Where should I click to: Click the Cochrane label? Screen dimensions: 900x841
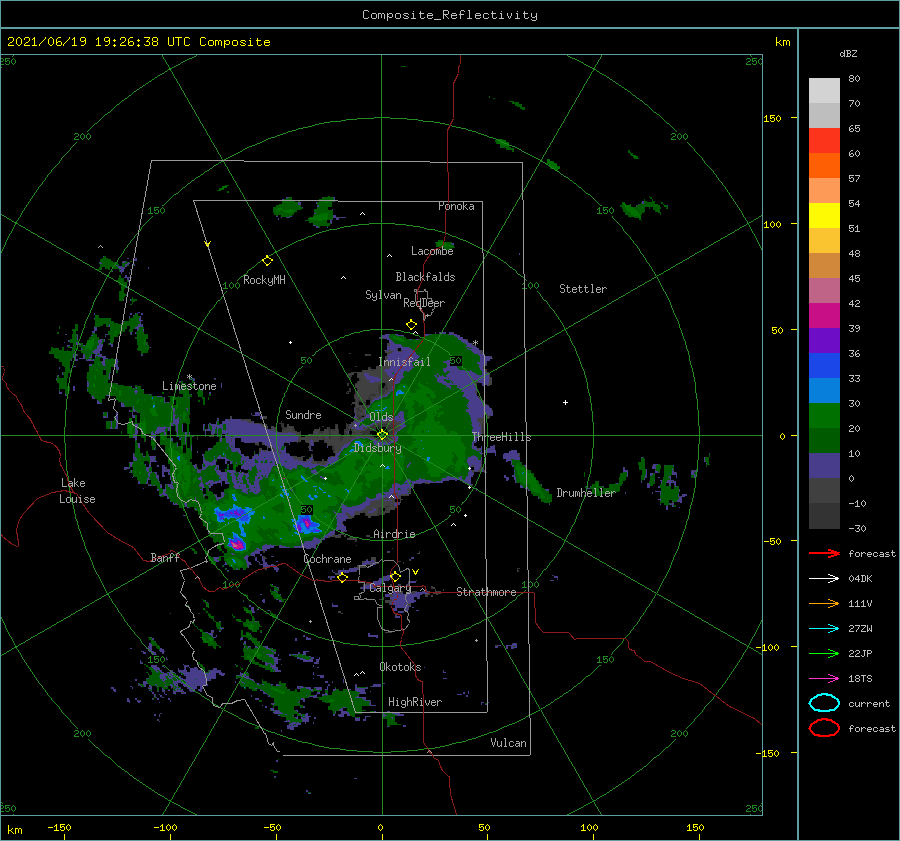point(327,559)
